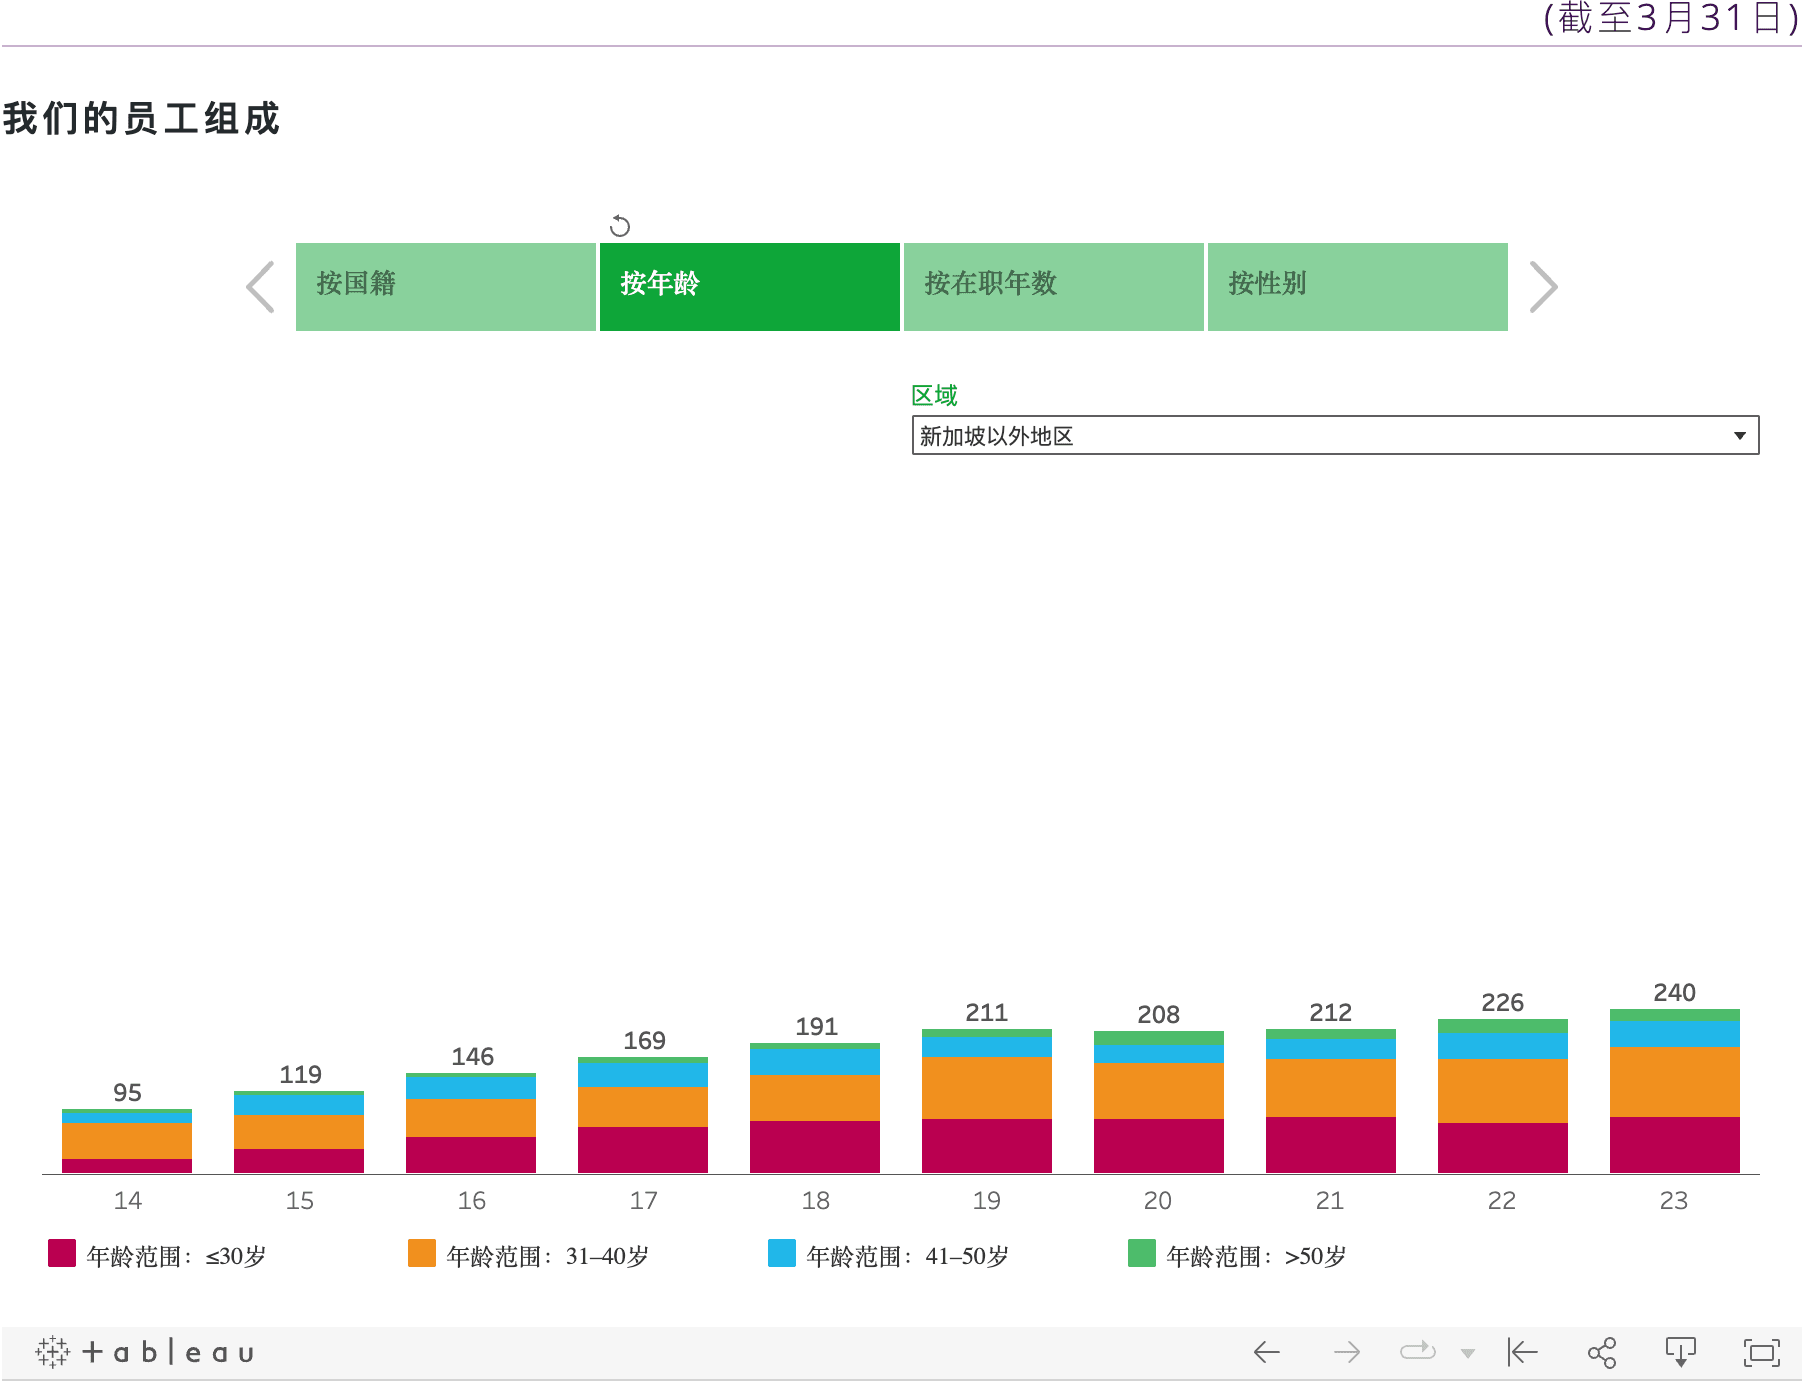Go to next tab with right chevron
This screenshot has height=1384, width=1806.
pos(1543,287)
